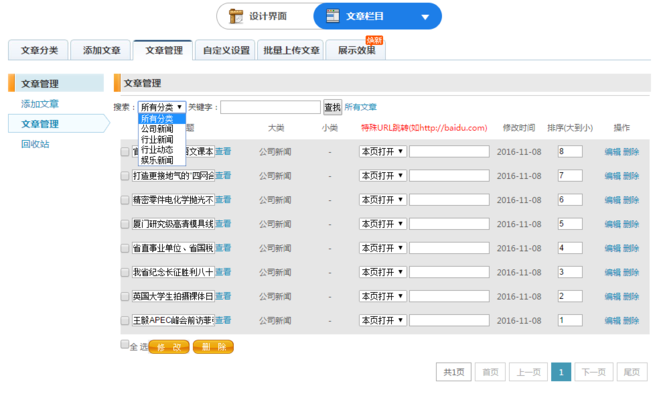
Task: Click the 上一页 pagination button
Action: [528, 372]
